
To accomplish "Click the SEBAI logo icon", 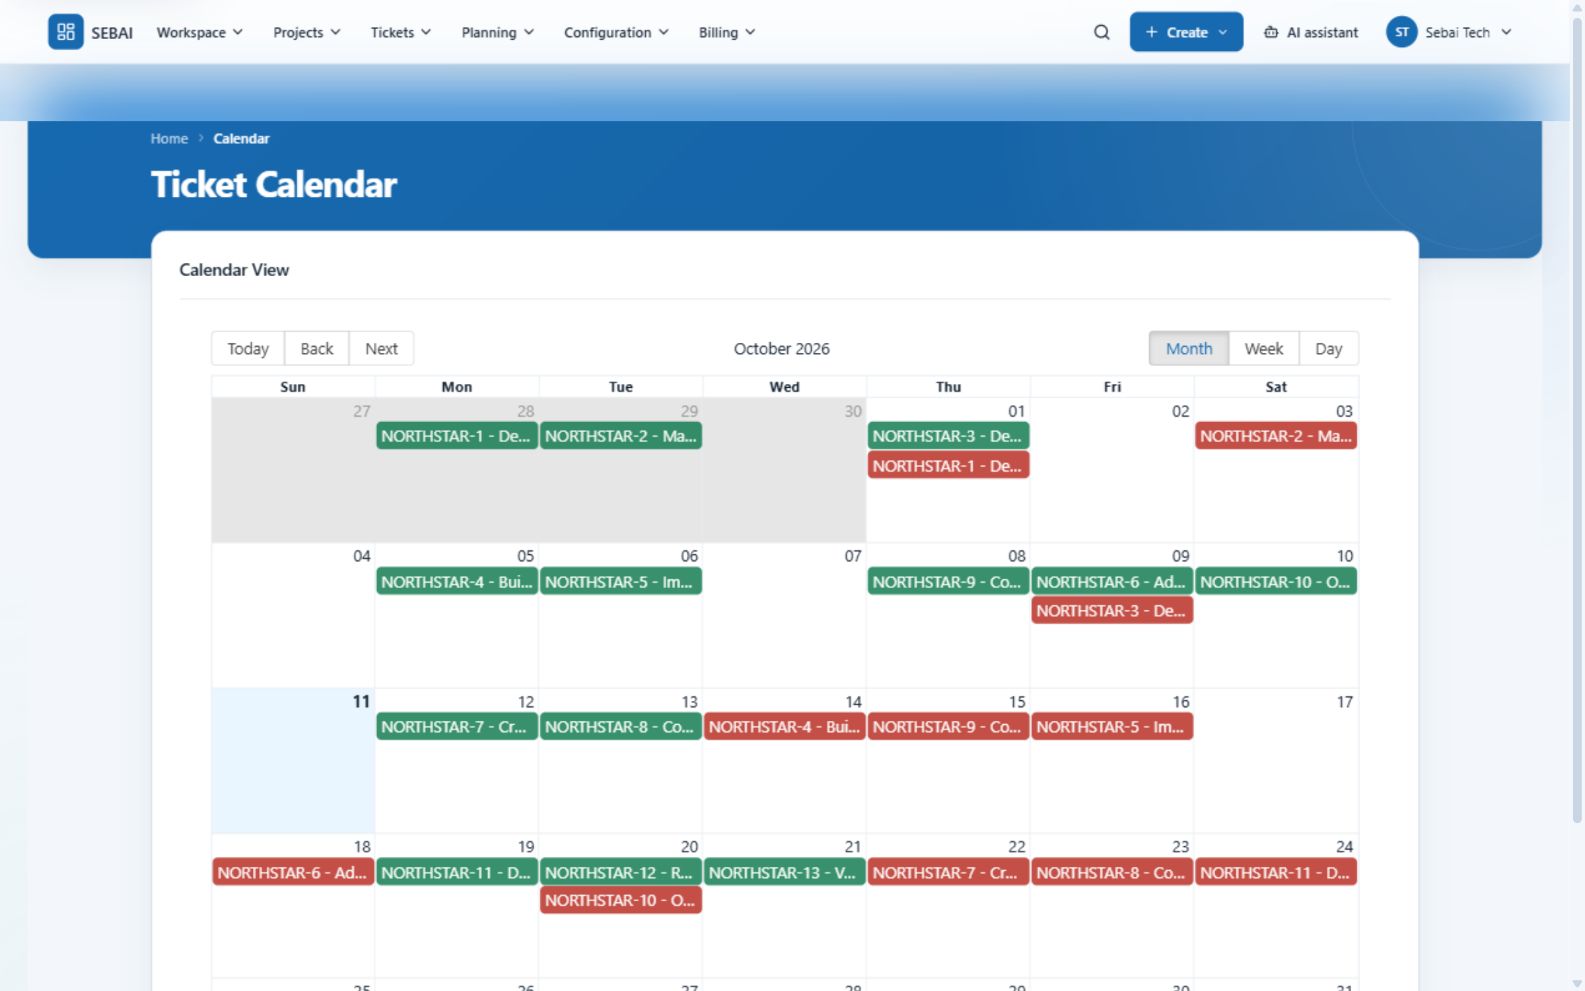I will tap(66, 32).
